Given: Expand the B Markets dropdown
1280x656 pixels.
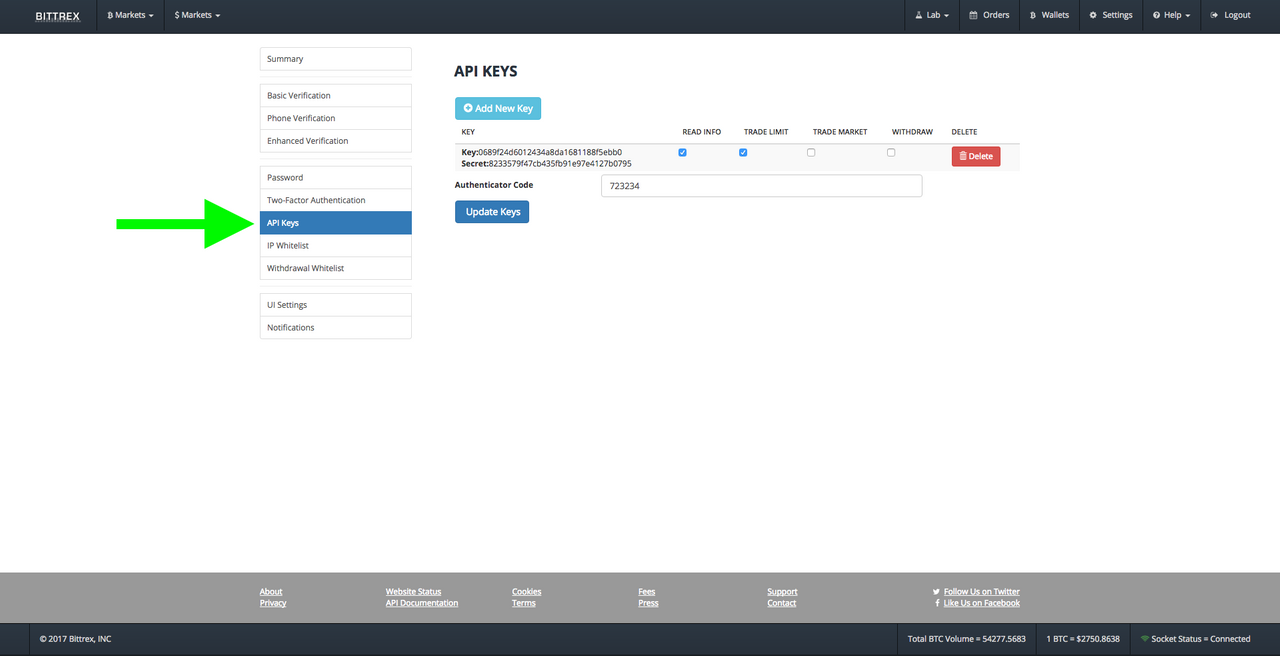Looking at the screenshot, I should pyautogui.click(x=129, y=15).
